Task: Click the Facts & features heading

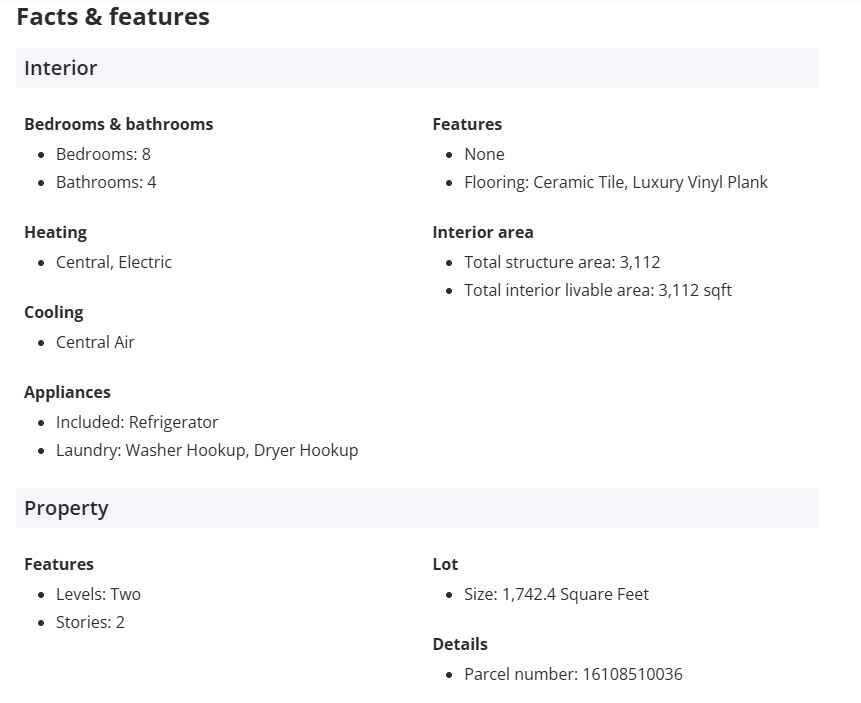Action: pyautogui.click(x=113, y=17)
